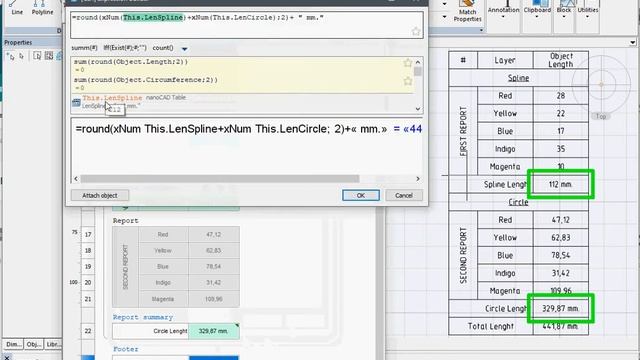Click the Total Lenght cell in drawing table
Viewport: 640px width, 360px height.
pyautogui.click(x=491, y=327)
